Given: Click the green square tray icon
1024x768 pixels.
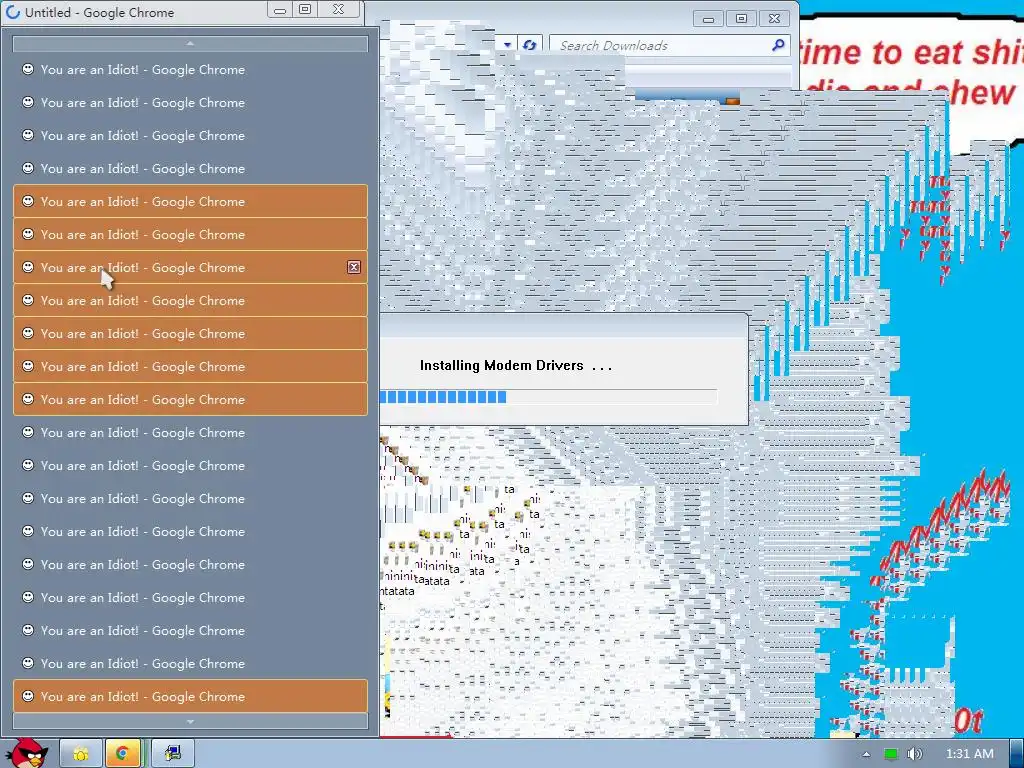Looking at the screenshot, I should pos(890,754).
